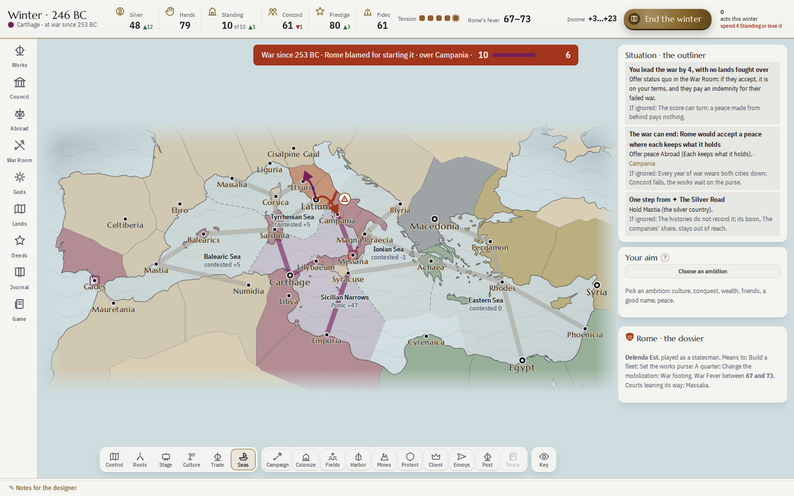
Task: Select the Mines action icon
Action: click(x=384, y=460)
